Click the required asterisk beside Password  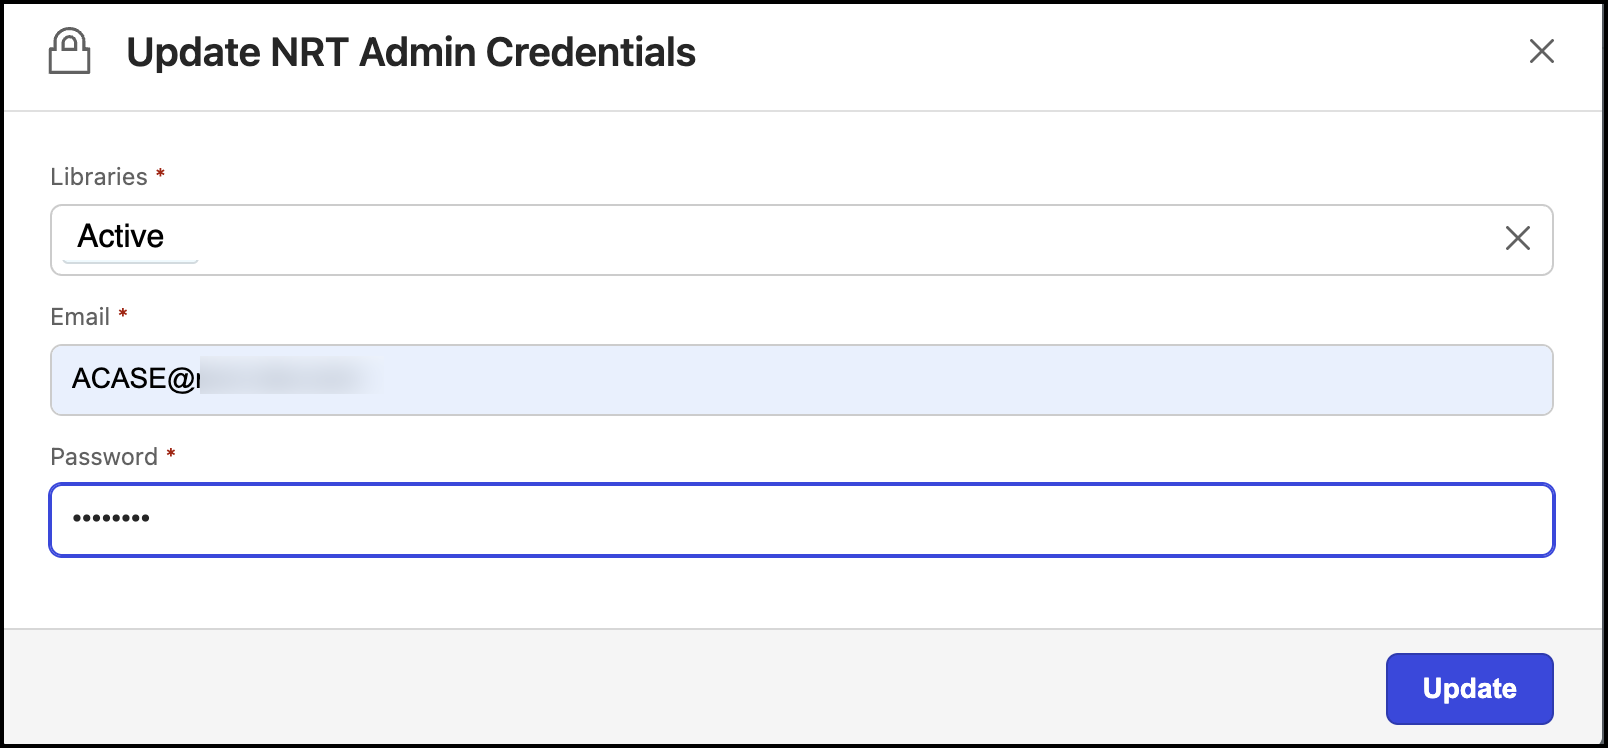click(x=171, y=455)
